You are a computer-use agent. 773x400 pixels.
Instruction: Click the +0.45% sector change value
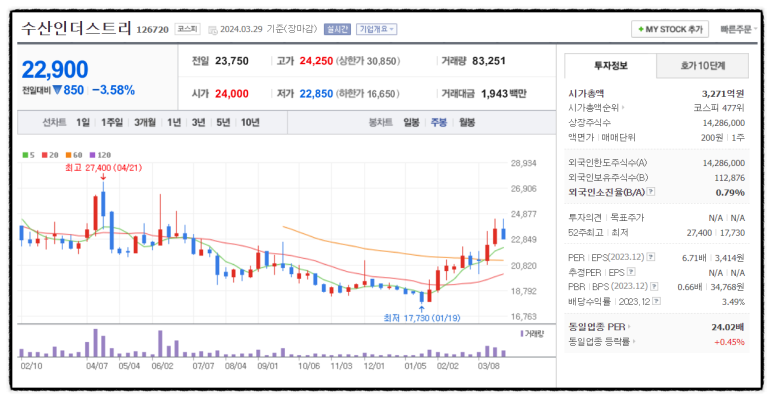[731, 341]
